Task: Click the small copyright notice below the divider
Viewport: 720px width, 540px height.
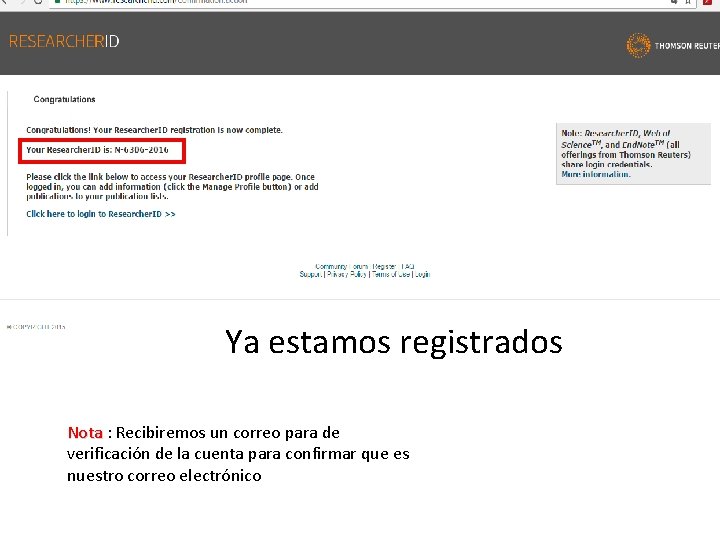Action: 36,327
